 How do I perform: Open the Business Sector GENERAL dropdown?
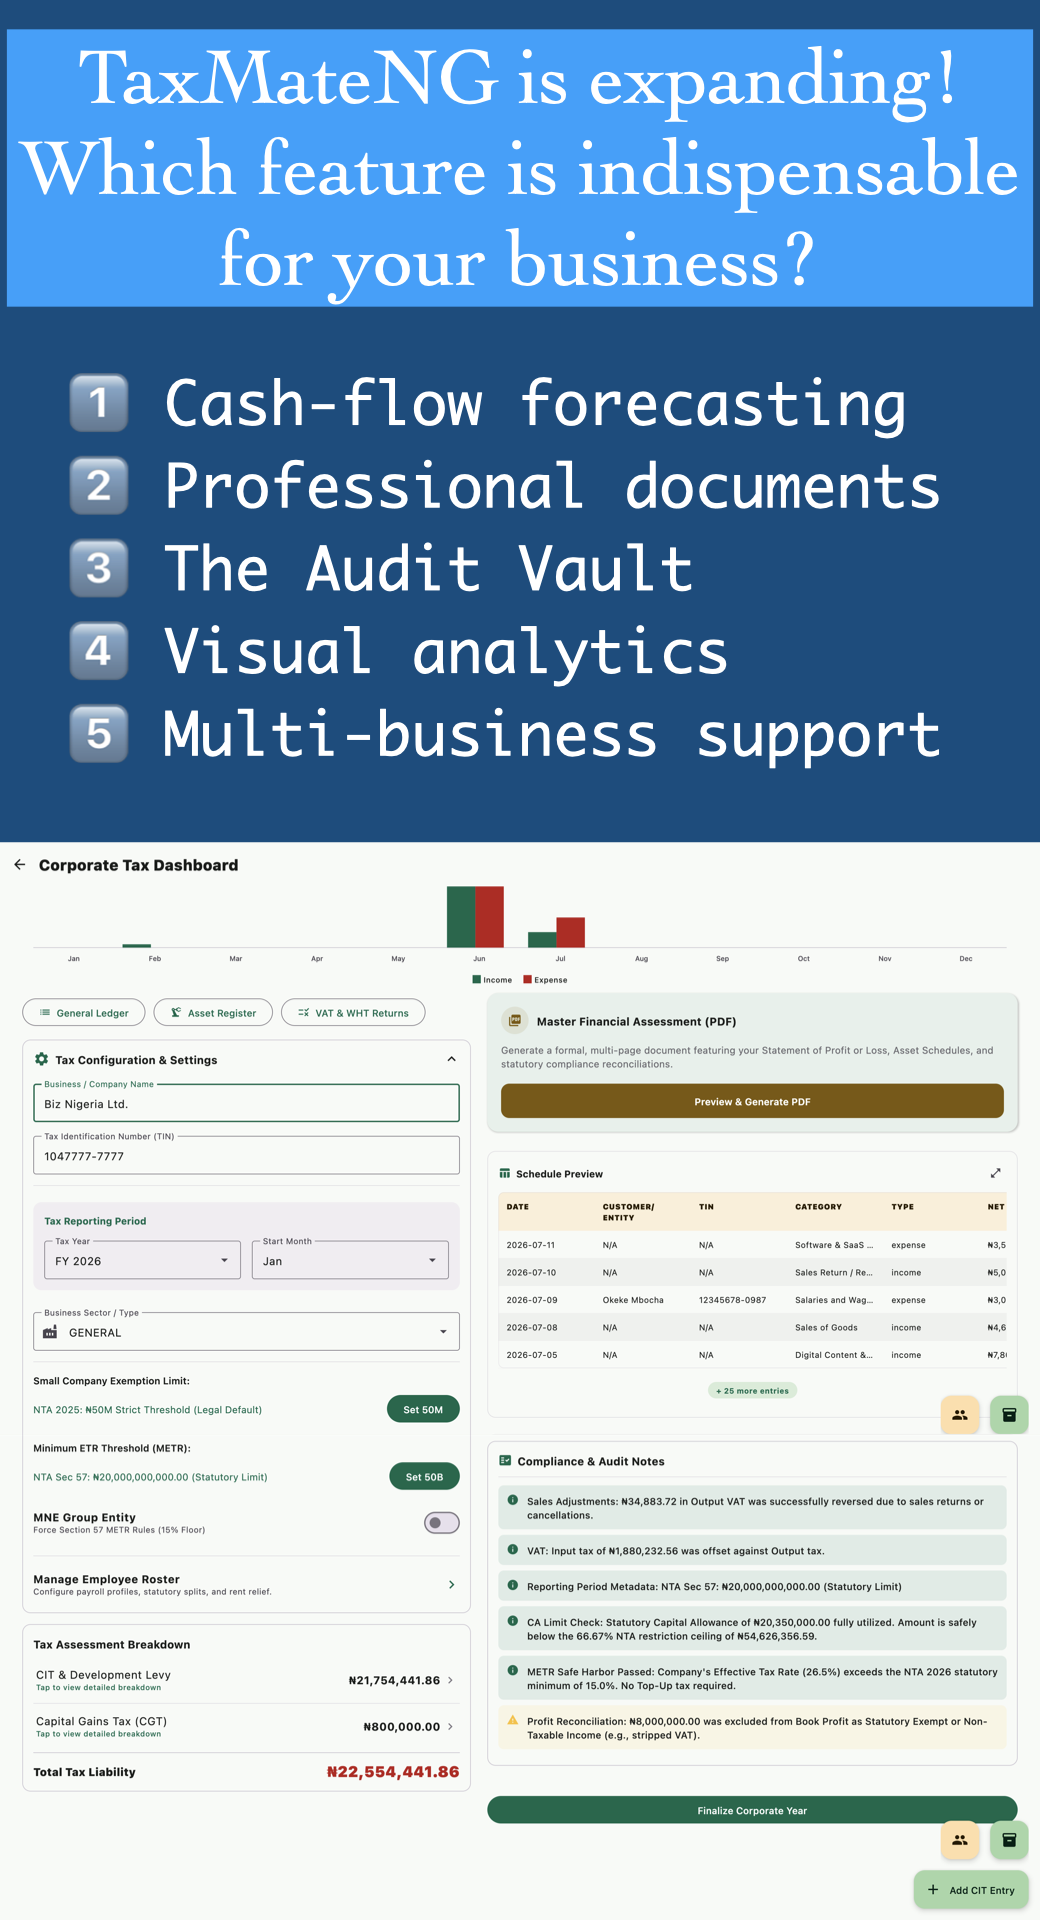[246, 1332]
